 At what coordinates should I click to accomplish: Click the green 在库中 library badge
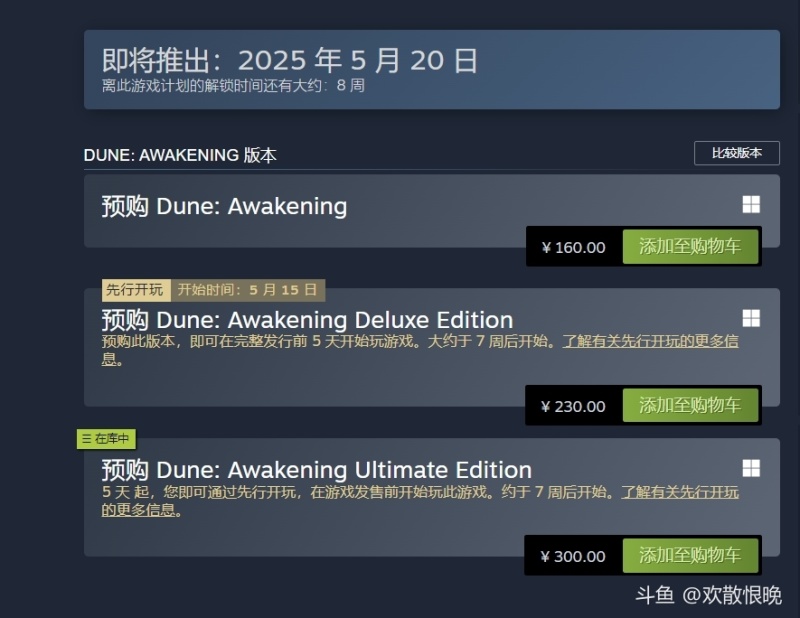coord(105,439)
